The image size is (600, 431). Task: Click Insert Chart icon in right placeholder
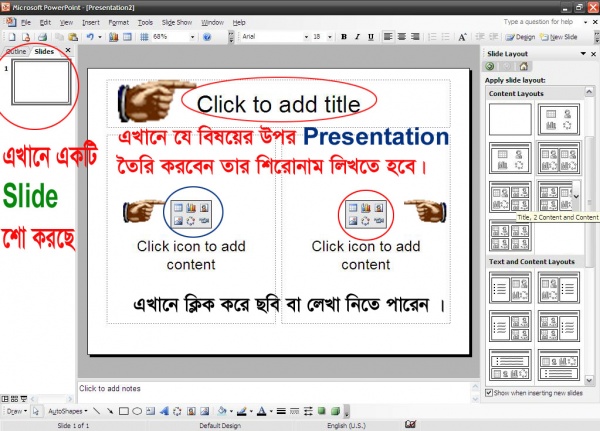pyautogui.click(x=366, y=207)
